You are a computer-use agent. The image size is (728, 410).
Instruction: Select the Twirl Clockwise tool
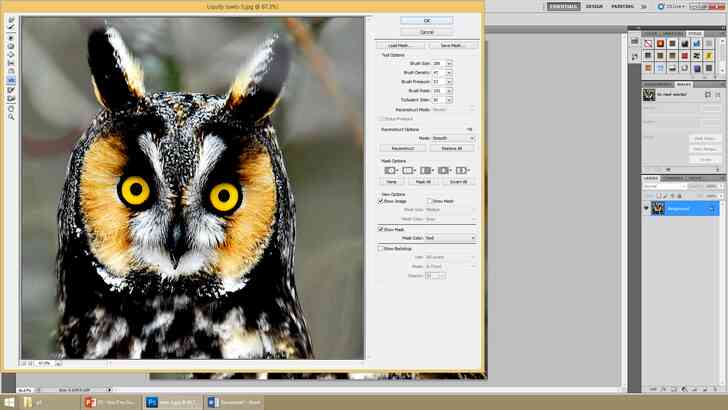click(x=11, y=37)
